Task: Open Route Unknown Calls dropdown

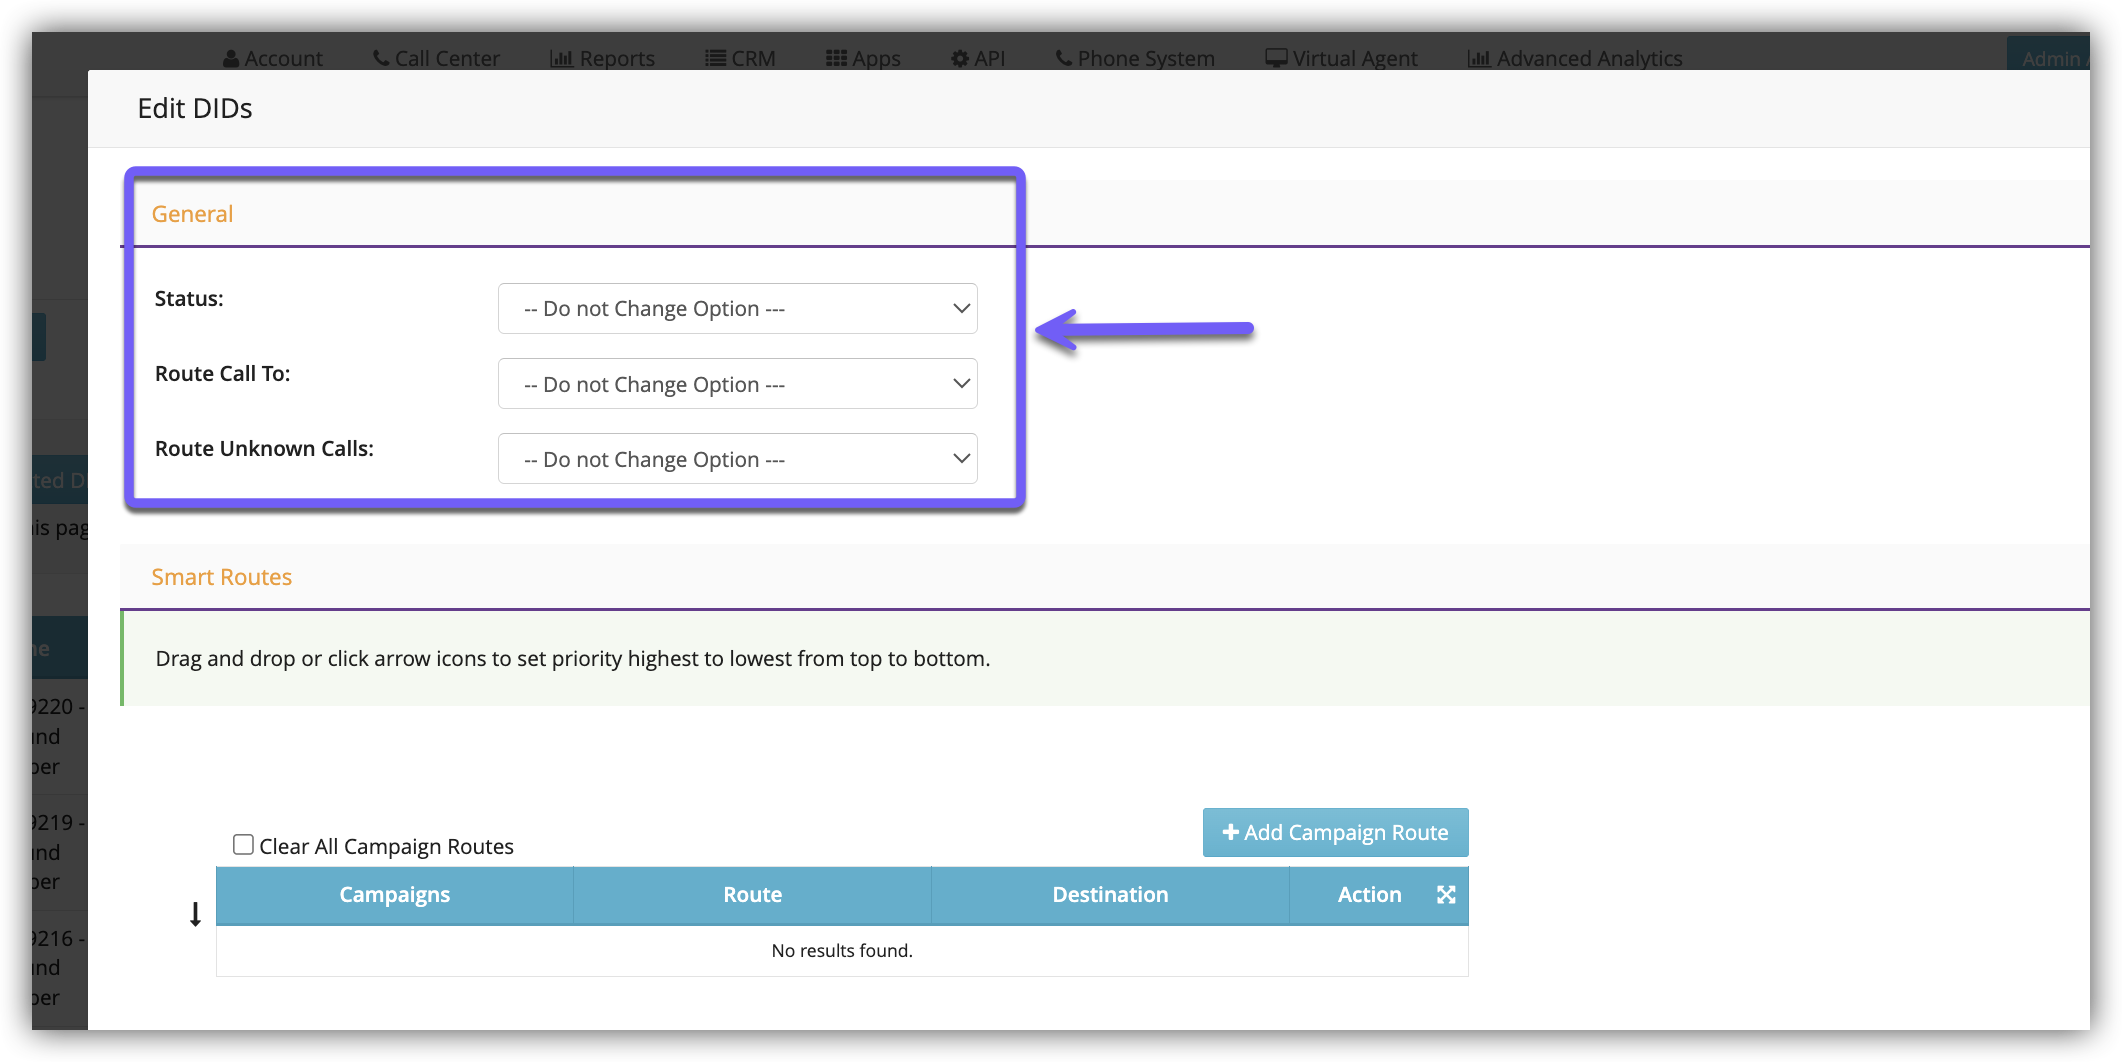Action: [737, 459]
